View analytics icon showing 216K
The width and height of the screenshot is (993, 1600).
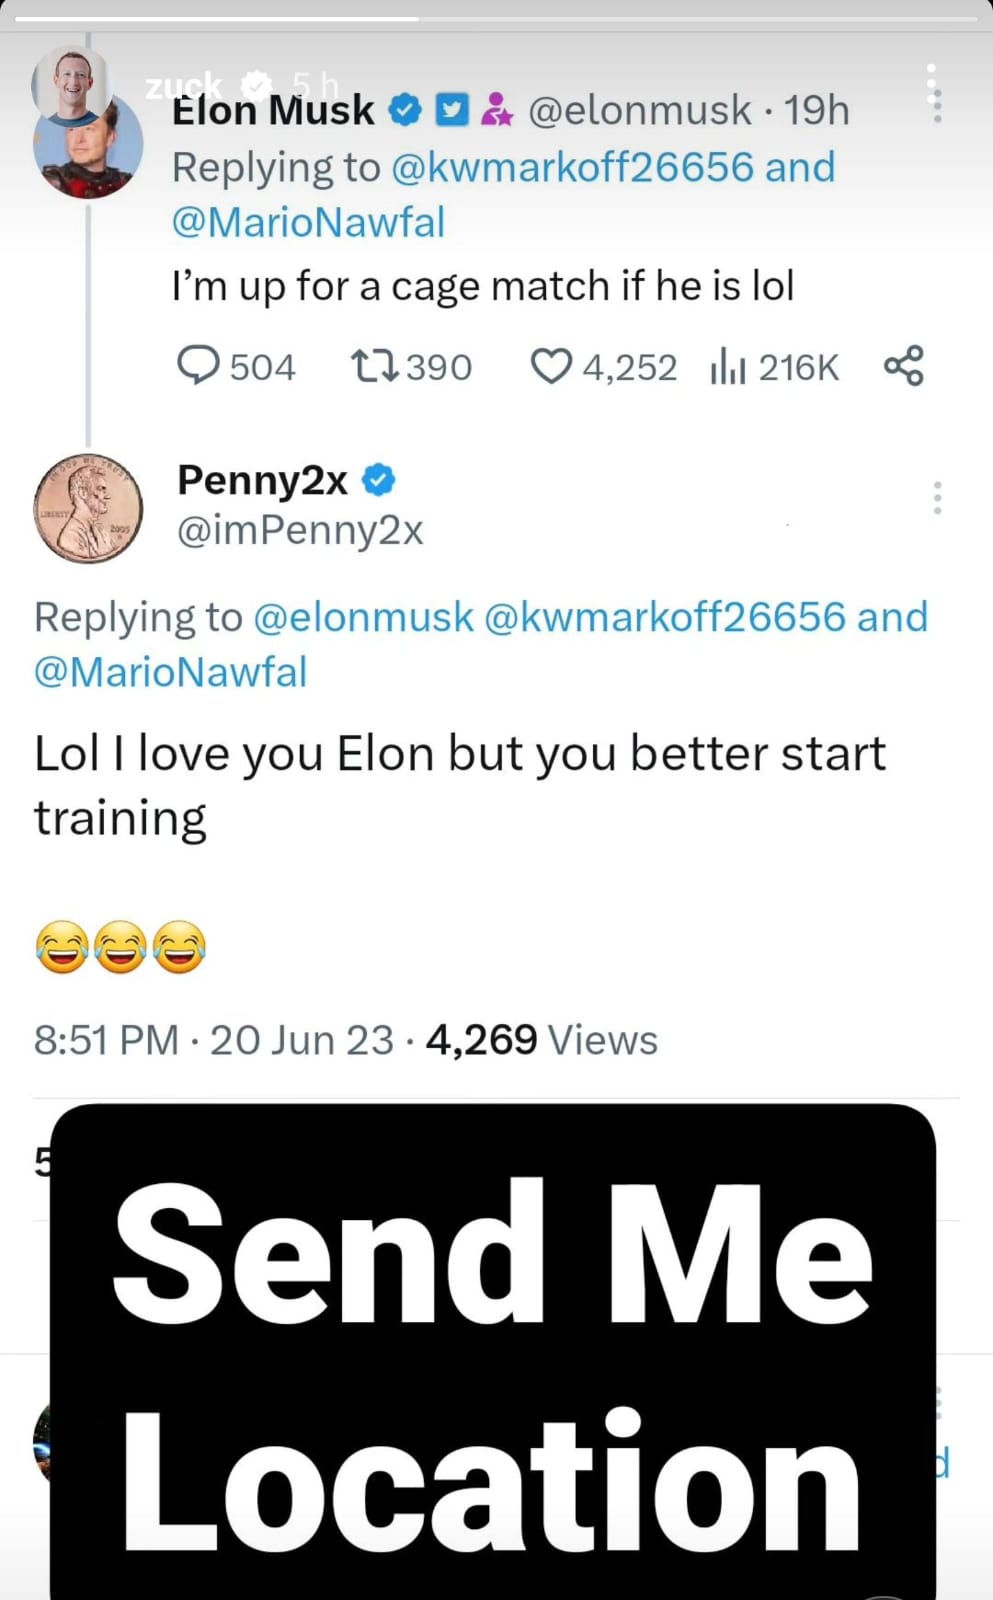tap(728, 368)
